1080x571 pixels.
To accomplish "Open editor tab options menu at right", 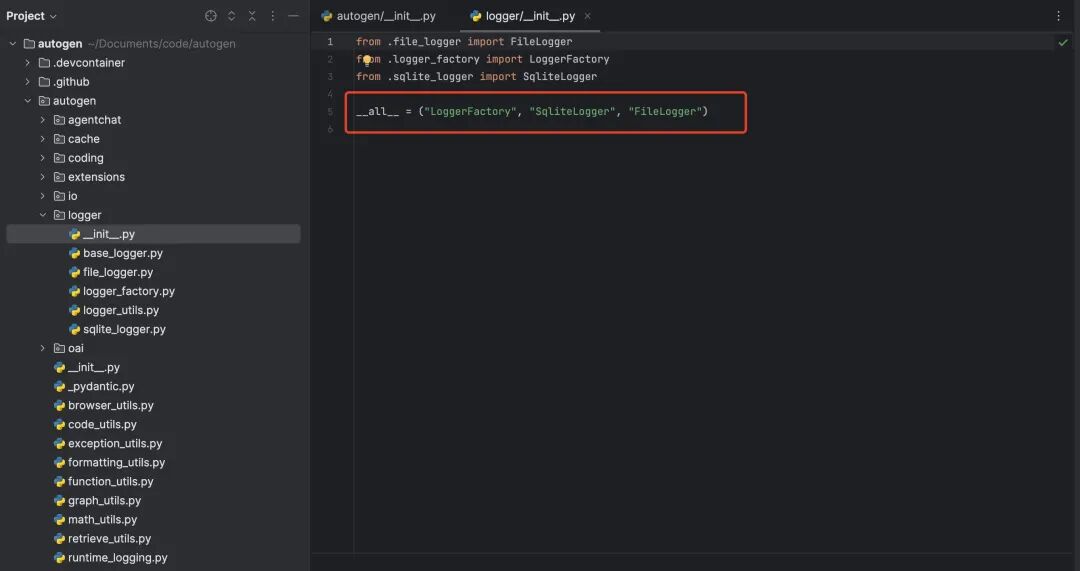I will pyautogui.click(x=1058, y=16).
